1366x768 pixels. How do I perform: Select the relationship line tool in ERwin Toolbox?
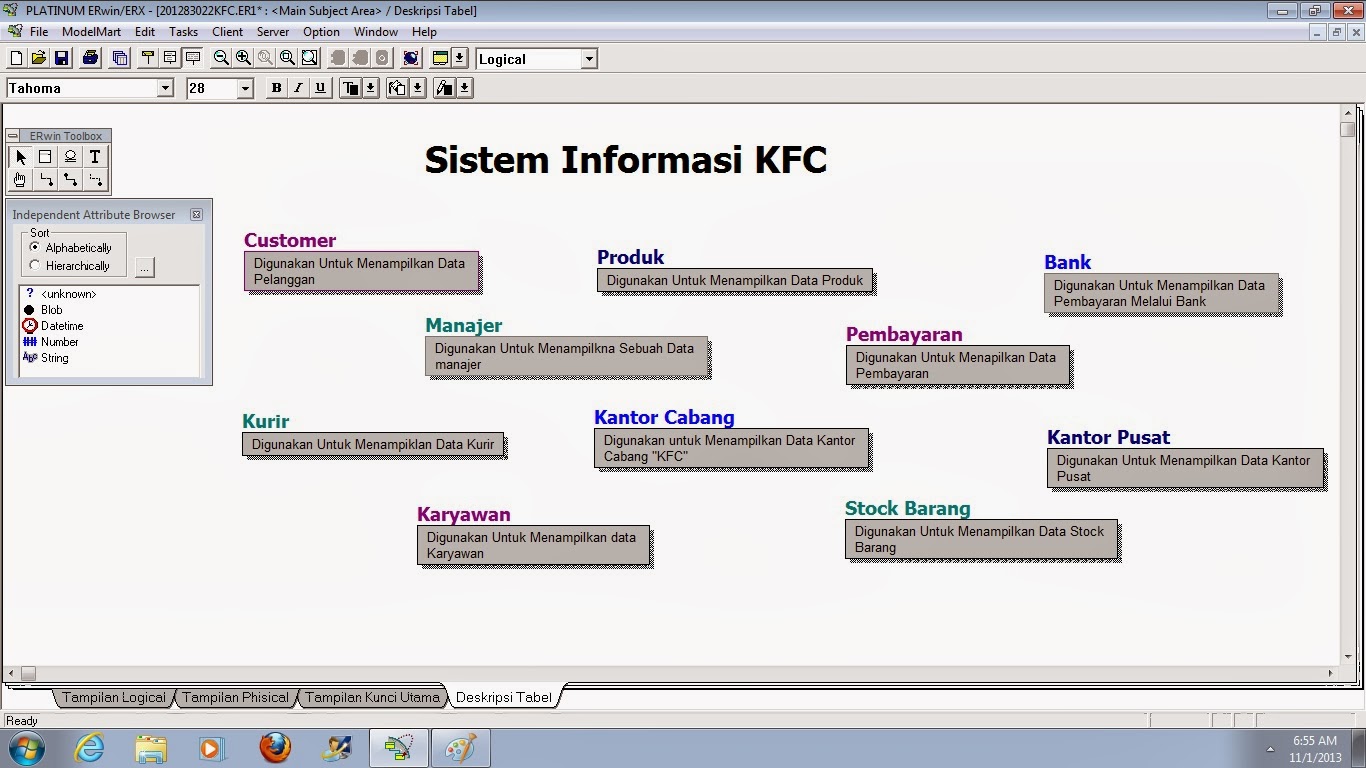(45, 179)
